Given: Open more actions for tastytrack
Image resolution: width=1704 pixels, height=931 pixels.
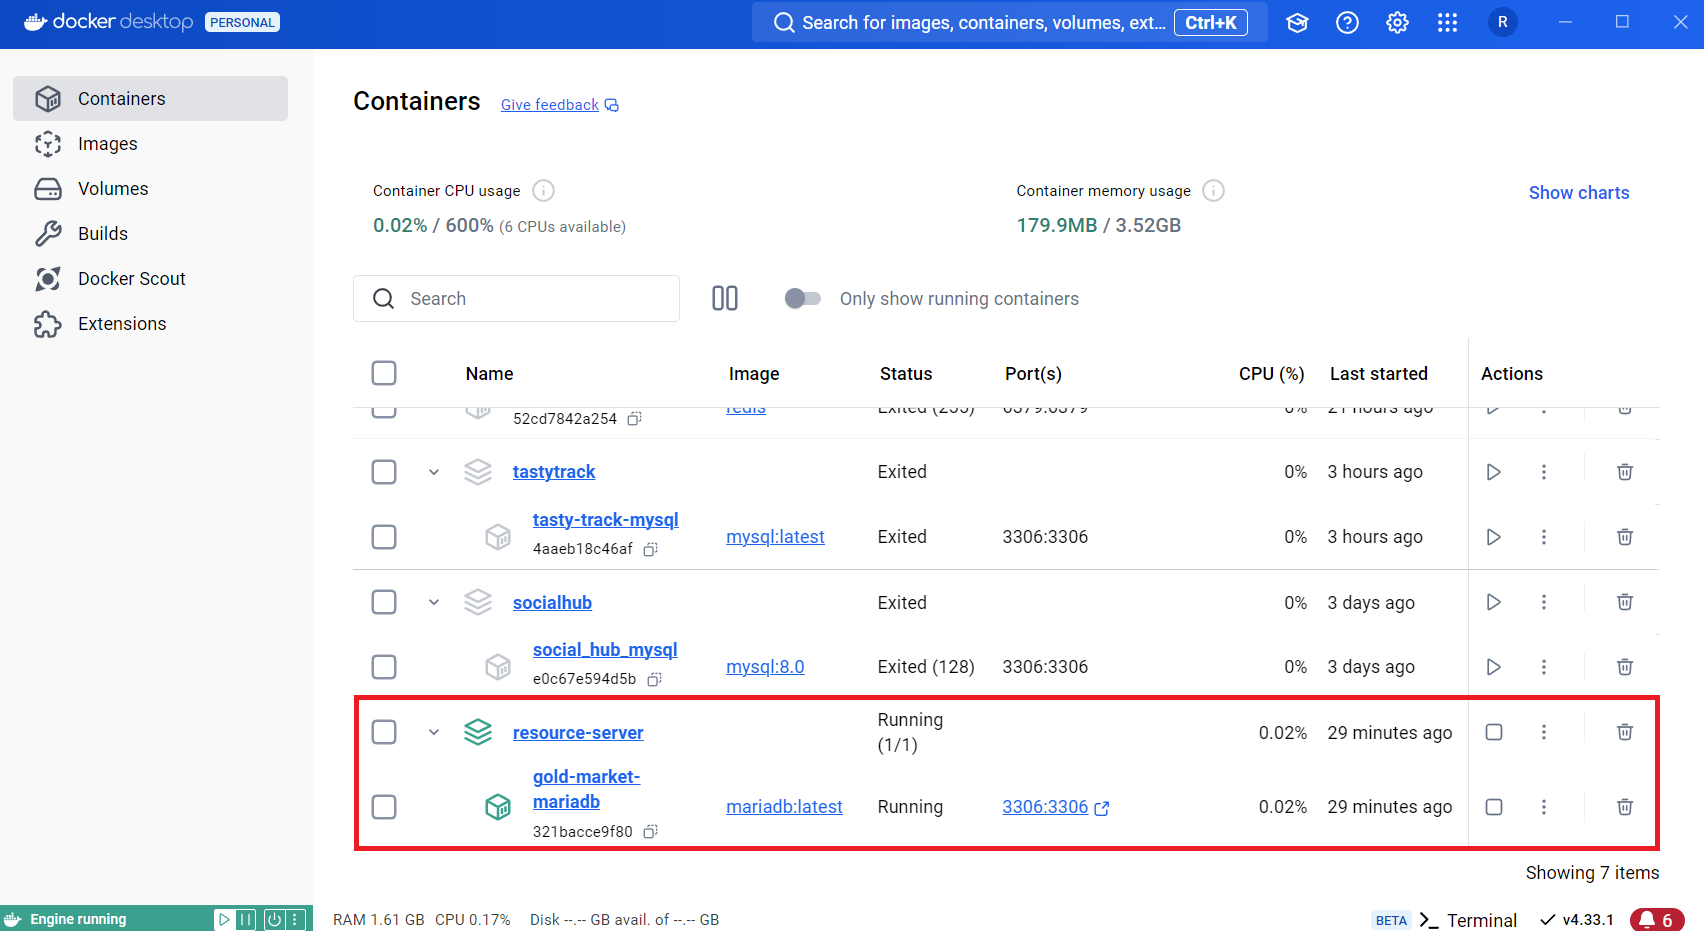Looking at the screenshot, I should [x=1543, y=472].
